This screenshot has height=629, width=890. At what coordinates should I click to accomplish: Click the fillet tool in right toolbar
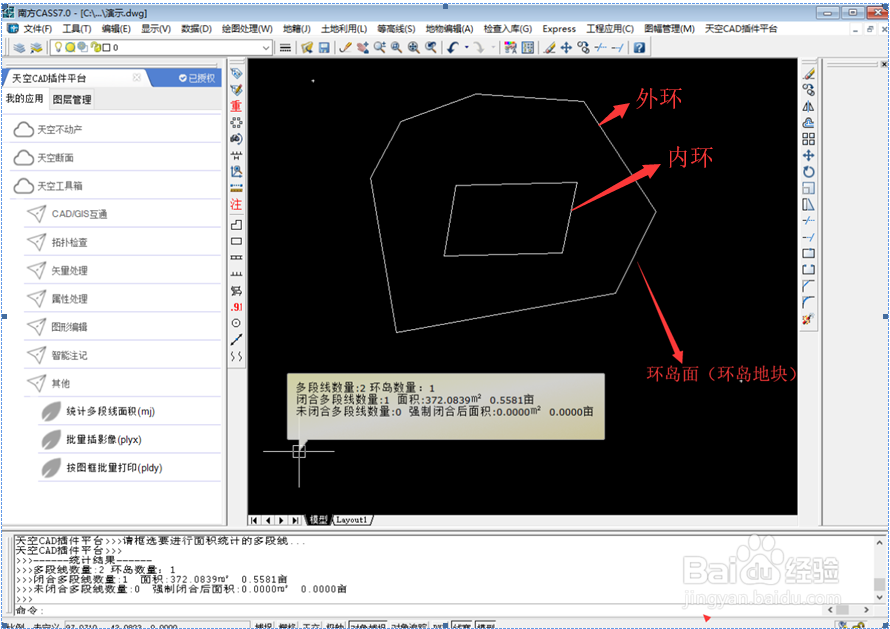tap(808, 303)
